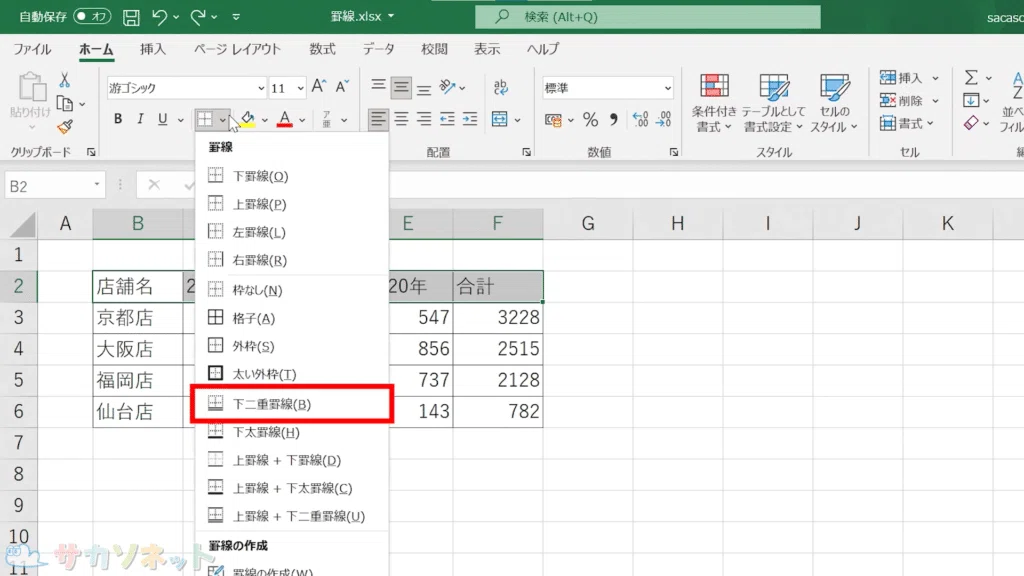Toggle Italic formatting

(x=140, y=119)
